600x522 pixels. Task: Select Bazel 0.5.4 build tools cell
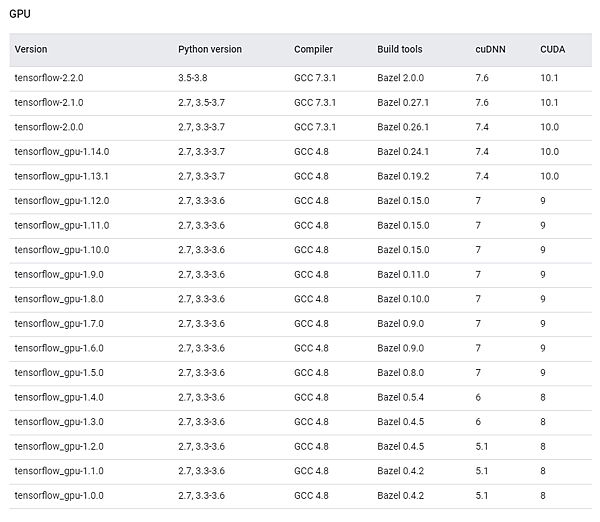point(400,397)
